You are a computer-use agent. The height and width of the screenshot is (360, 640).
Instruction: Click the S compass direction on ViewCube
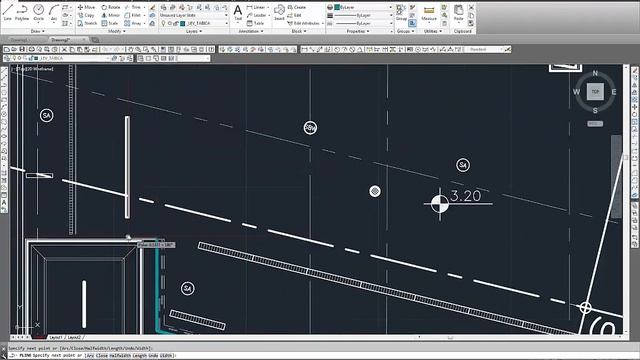tap(595, 111)
